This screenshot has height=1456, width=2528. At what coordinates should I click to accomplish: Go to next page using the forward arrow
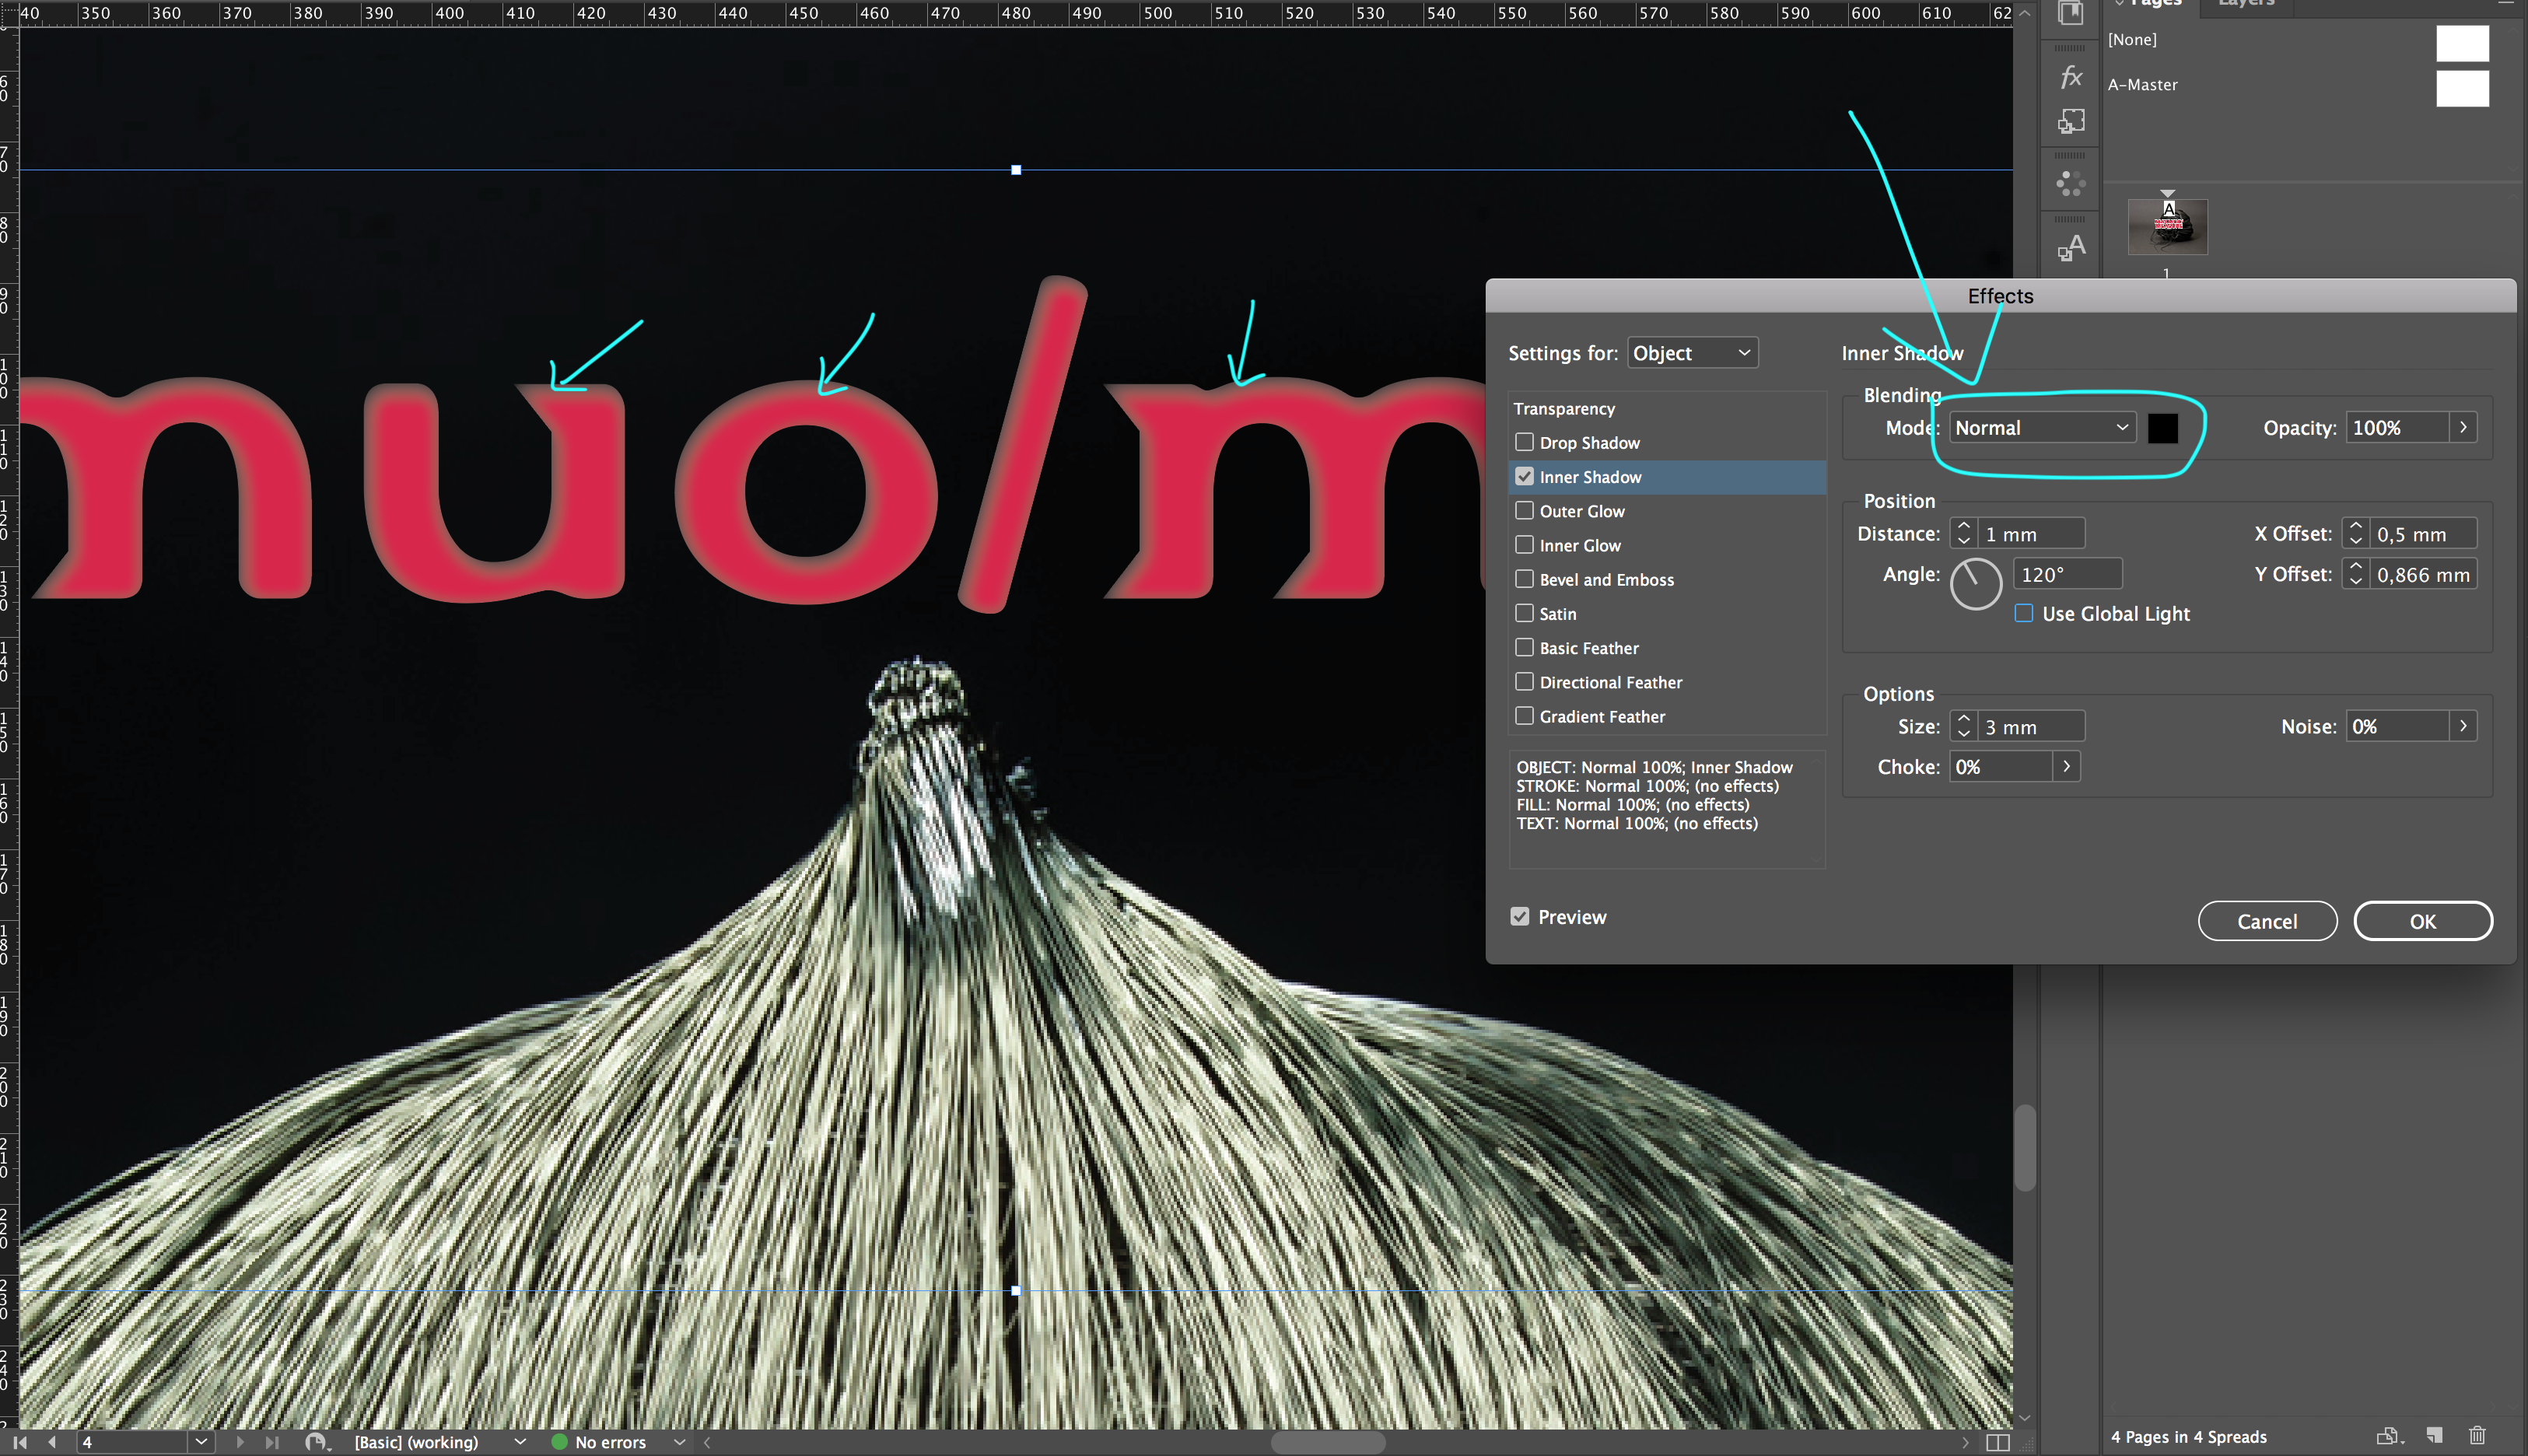tap(240, 1441)
